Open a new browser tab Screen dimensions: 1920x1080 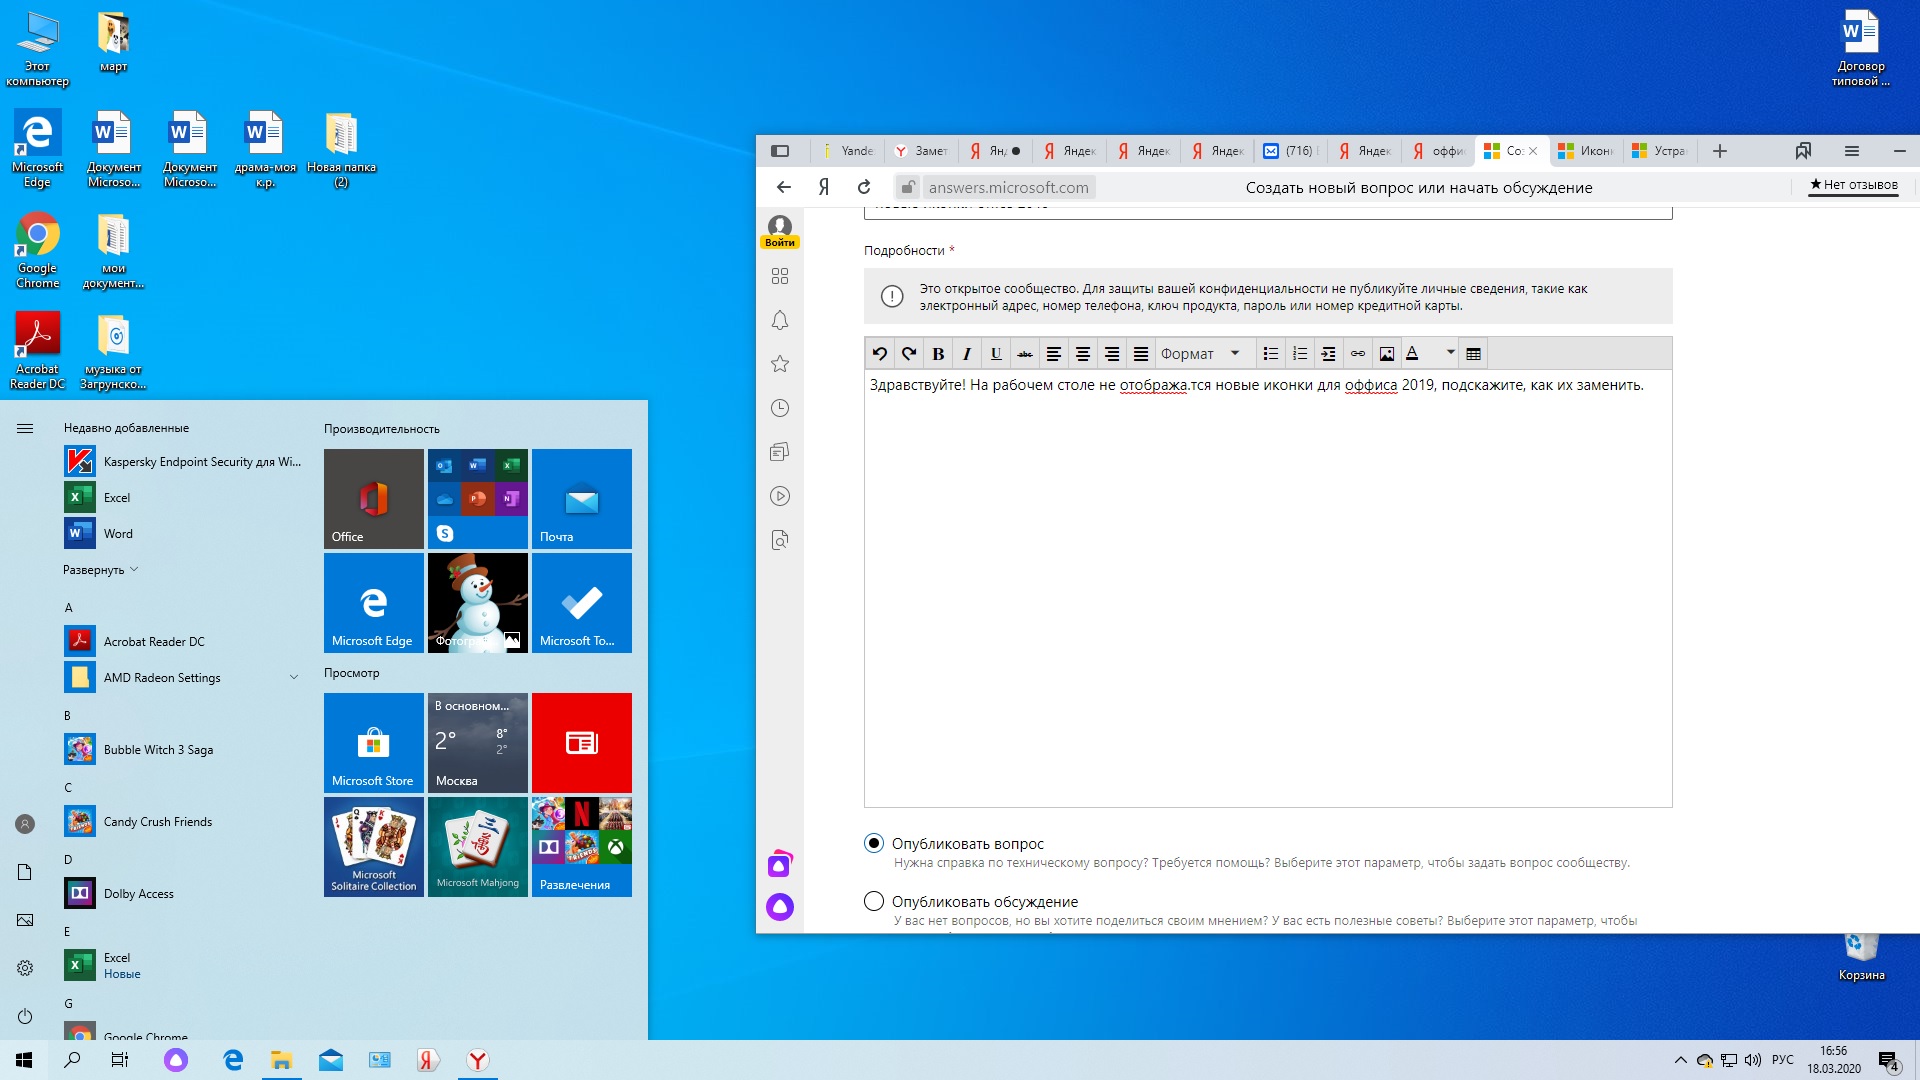[1720, 151]
